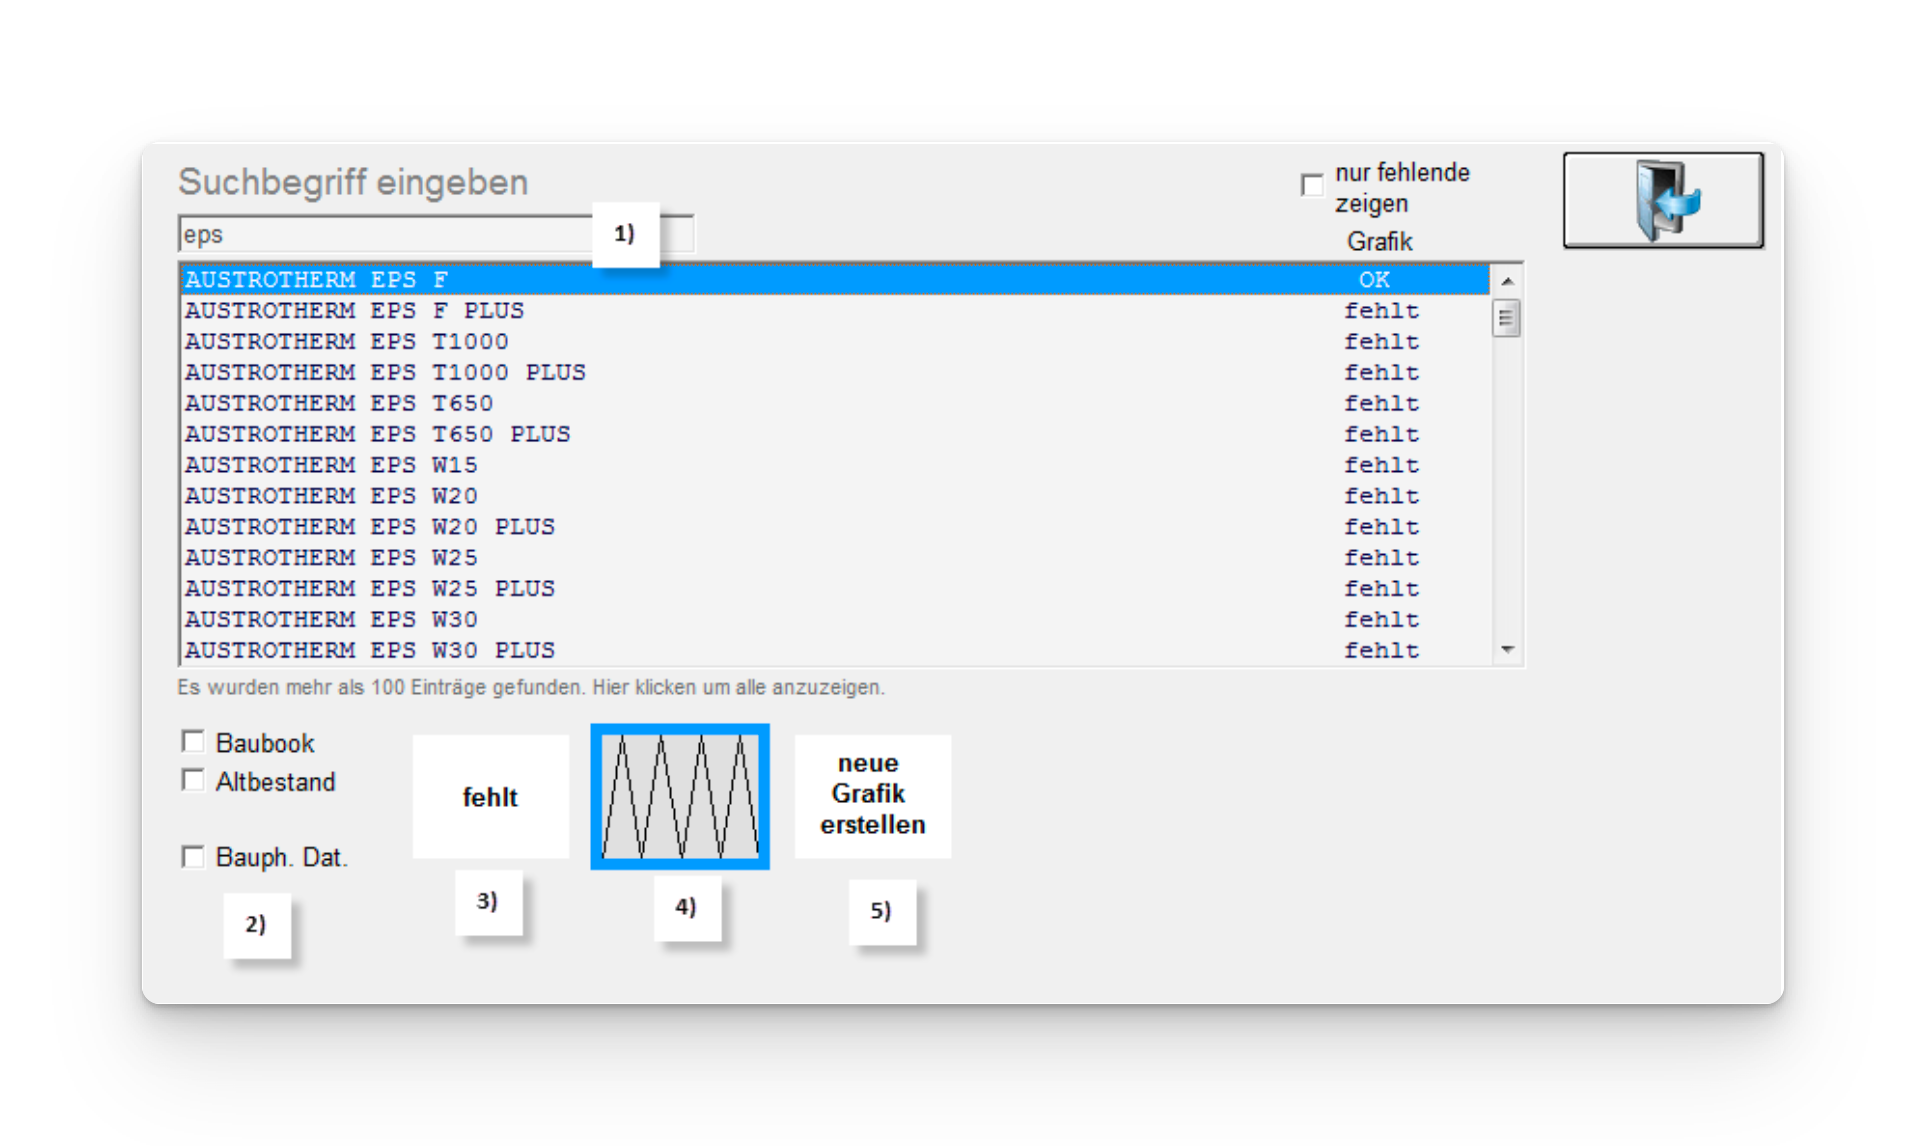Click the exit door icon button

[1662, 200]
